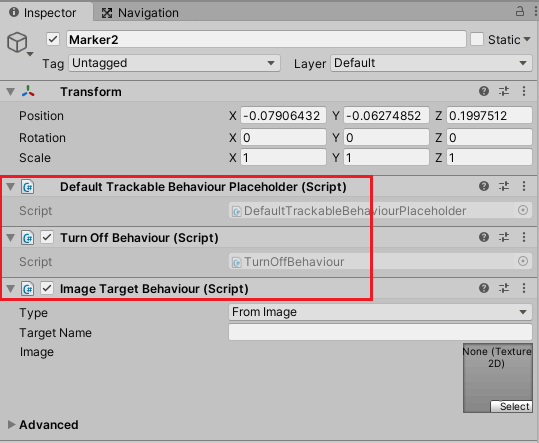
Task: Open help for Image Target Behaviour
Action: point(484,288)
